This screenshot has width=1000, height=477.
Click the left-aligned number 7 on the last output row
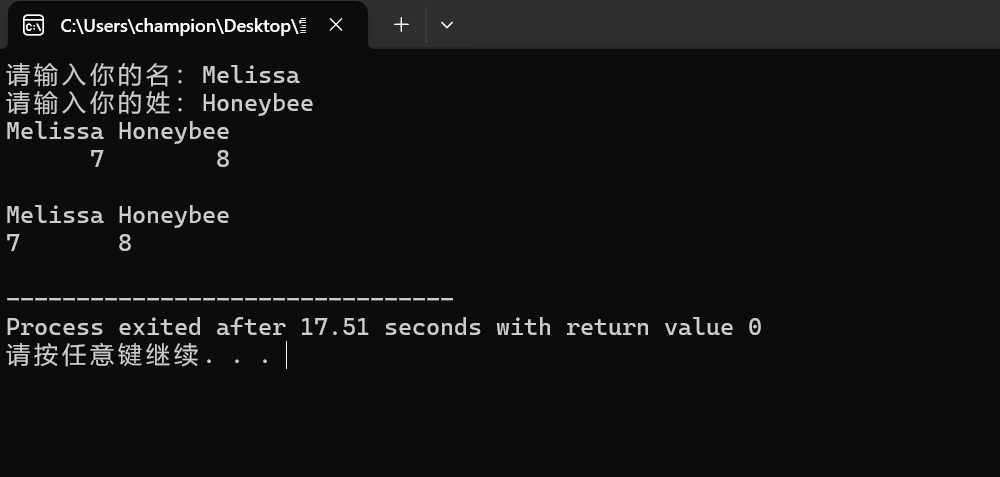coord(13,244)
